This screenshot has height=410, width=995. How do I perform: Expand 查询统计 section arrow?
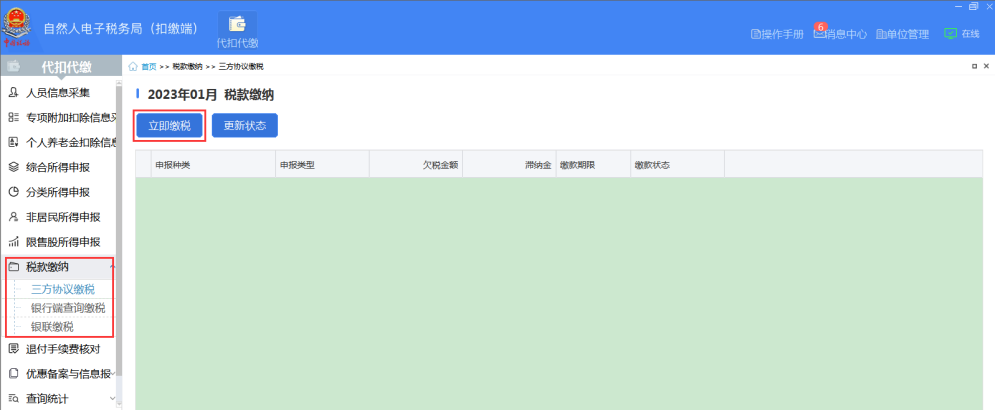click(113, 399)
